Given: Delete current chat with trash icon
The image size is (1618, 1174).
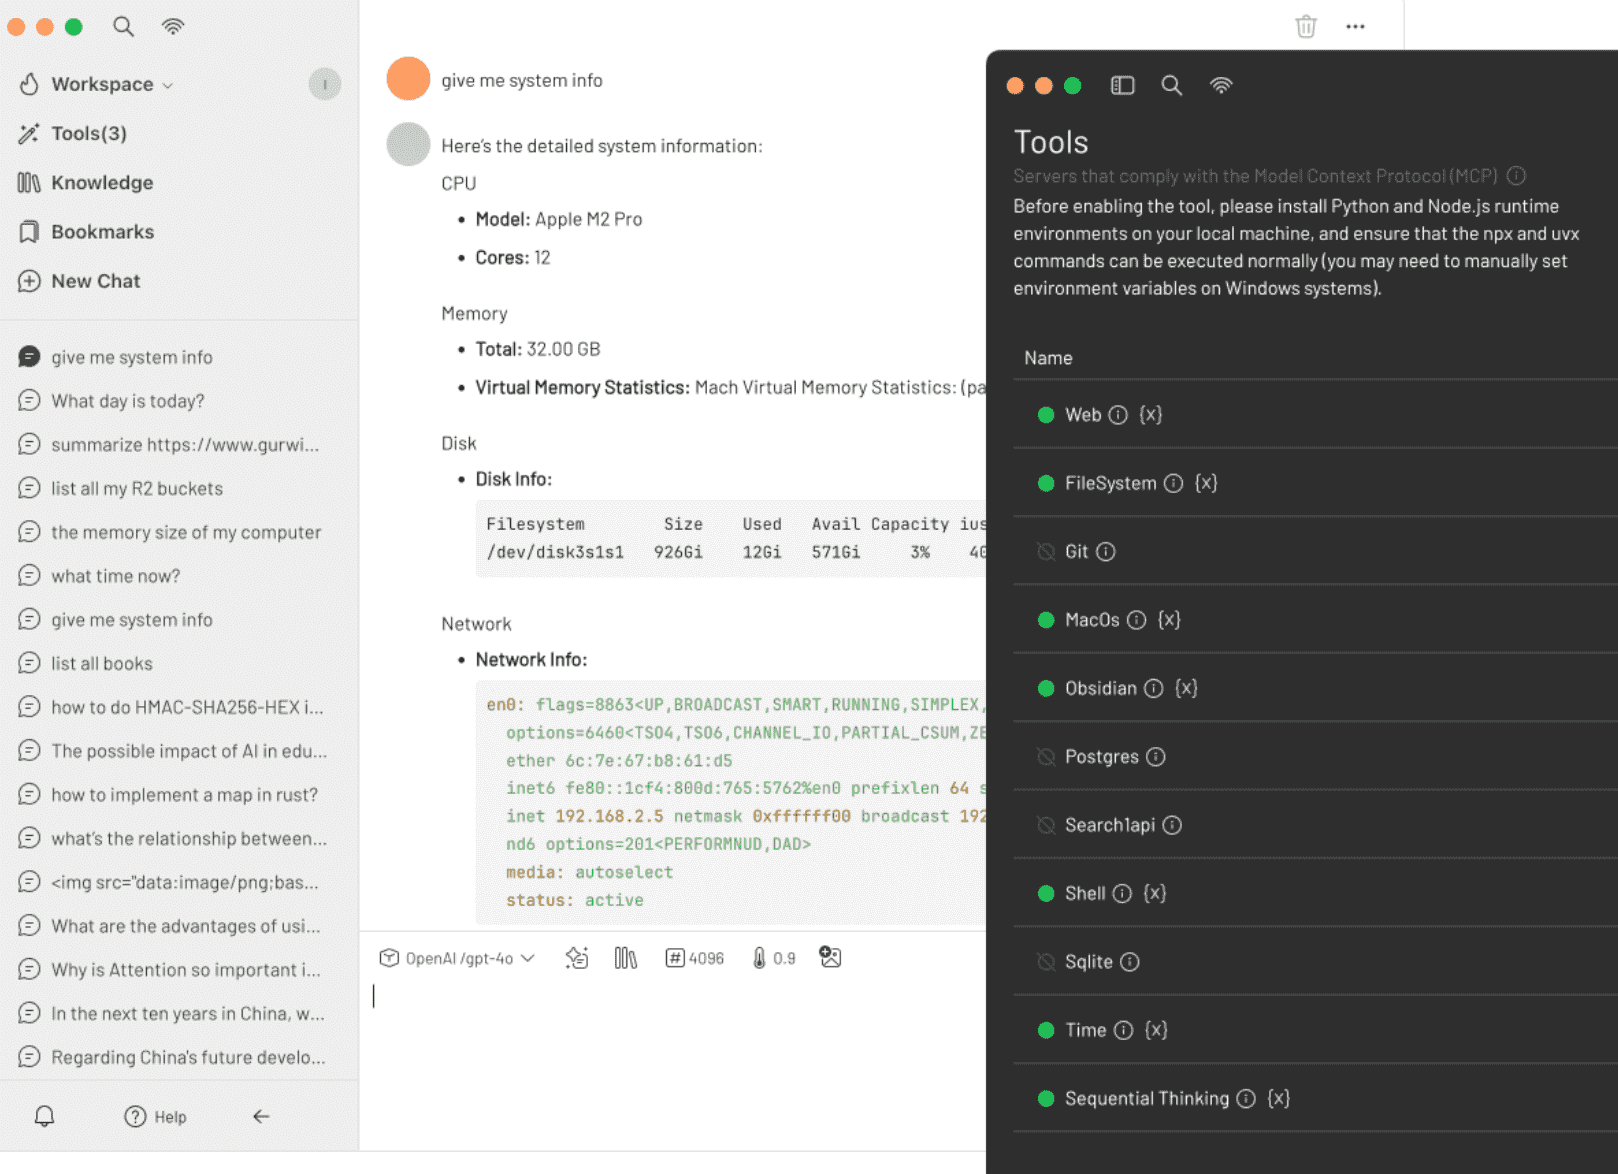Looking at the screenshot, I should pos(1306,27).
